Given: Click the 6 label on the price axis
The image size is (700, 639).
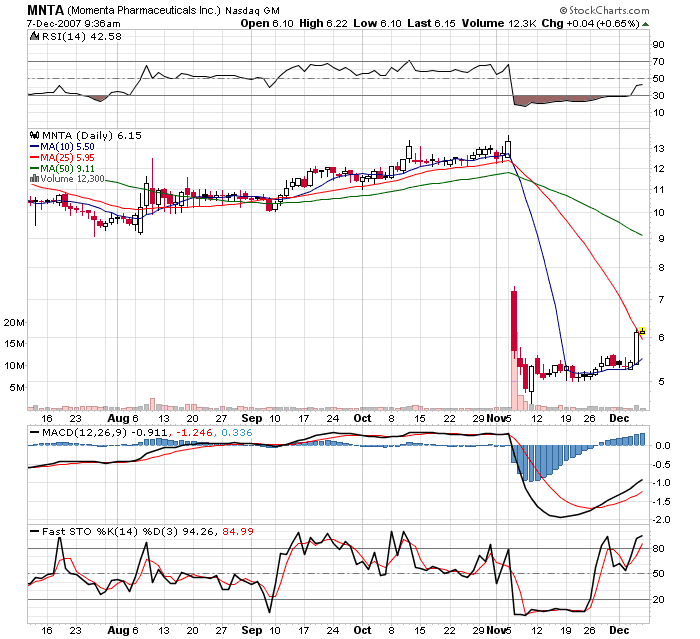Looking at the screenshot, I should pos(661,338).
